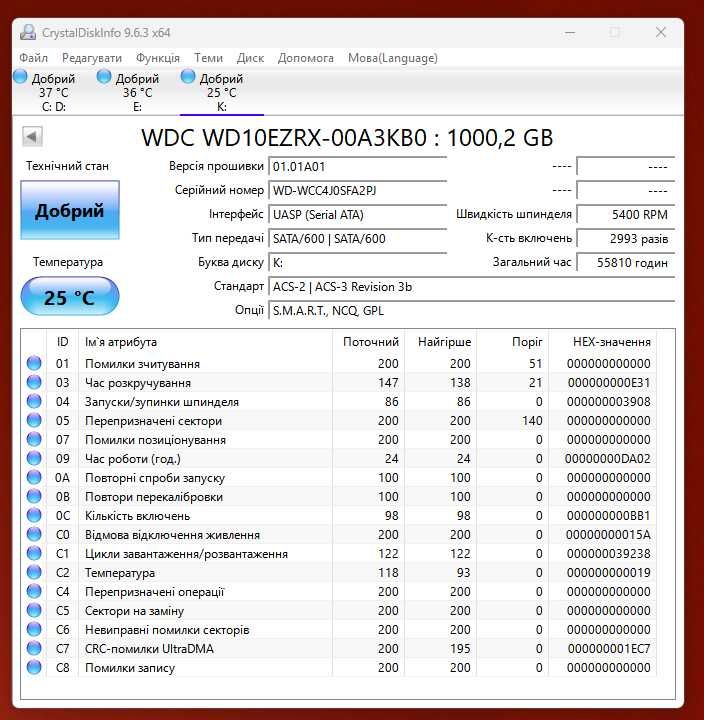Click the transfer mode field SATA/600 | SATA/600
Viewport: 704px width, 720px height.
point(357,238)
